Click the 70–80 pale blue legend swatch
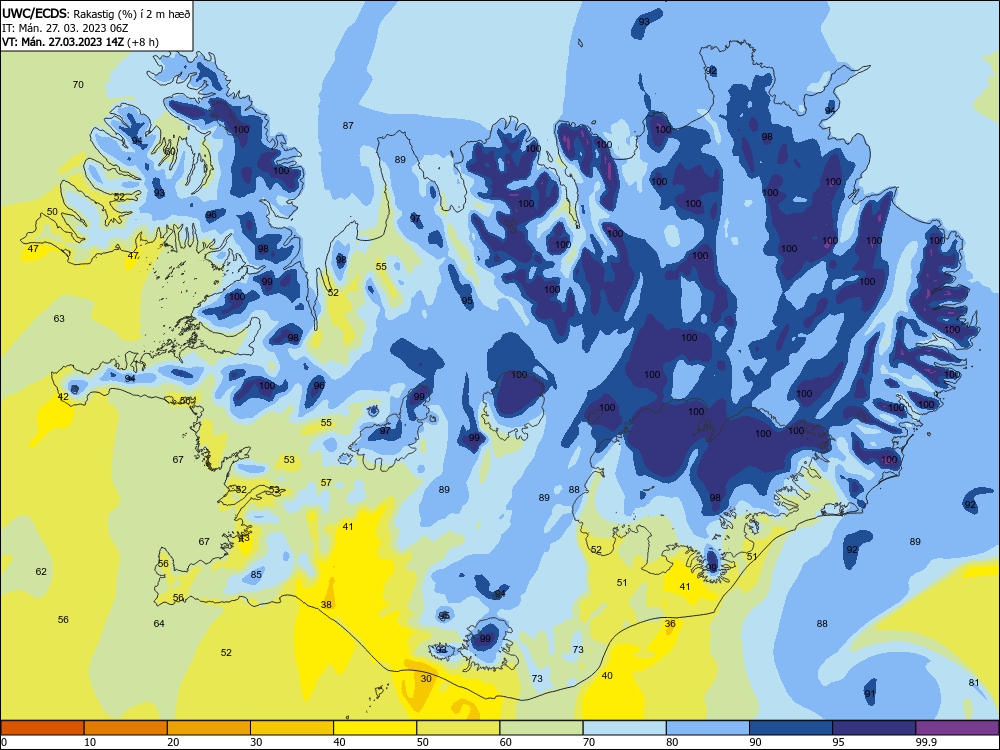The width and height of the screenshot is (1000, 750). [x=624, y=728]
